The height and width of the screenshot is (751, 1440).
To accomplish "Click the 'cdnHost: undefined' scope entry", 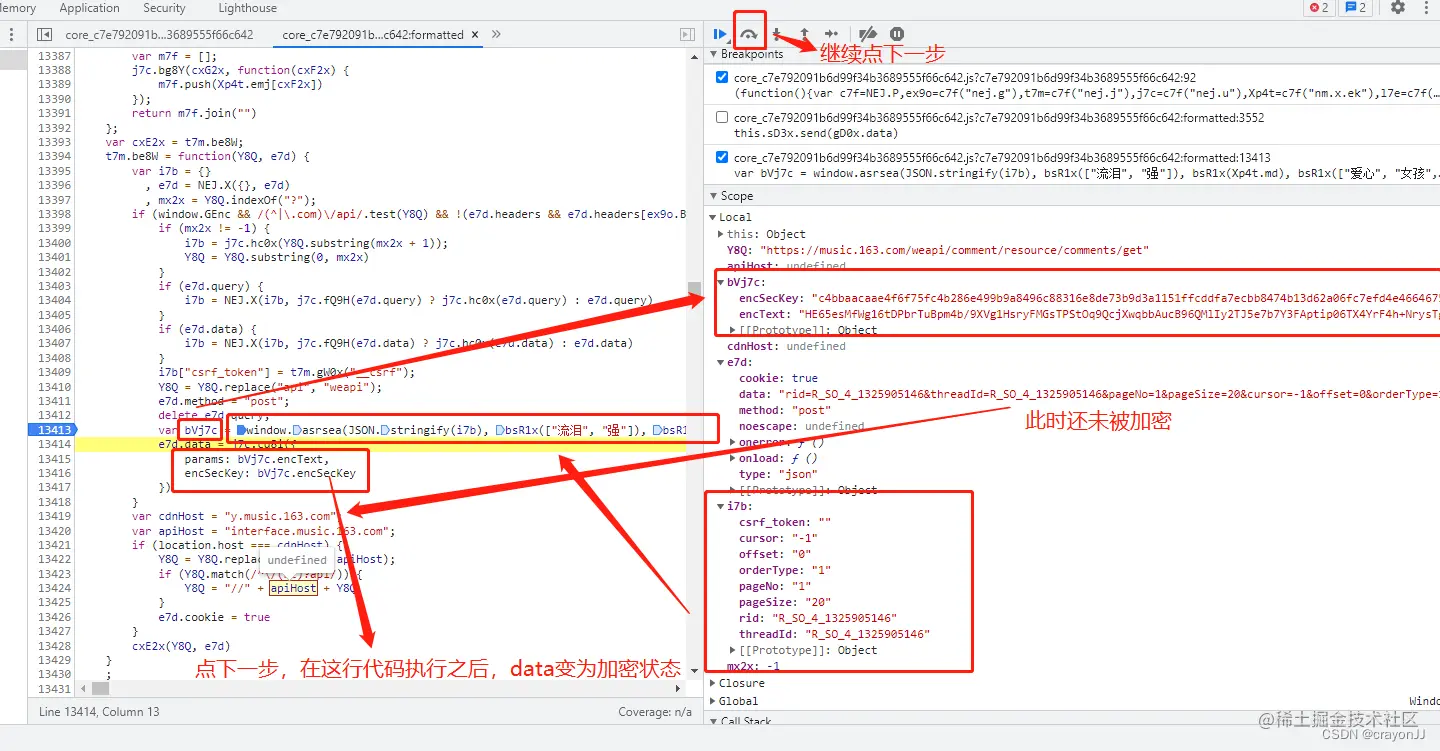I will (786, 346).
